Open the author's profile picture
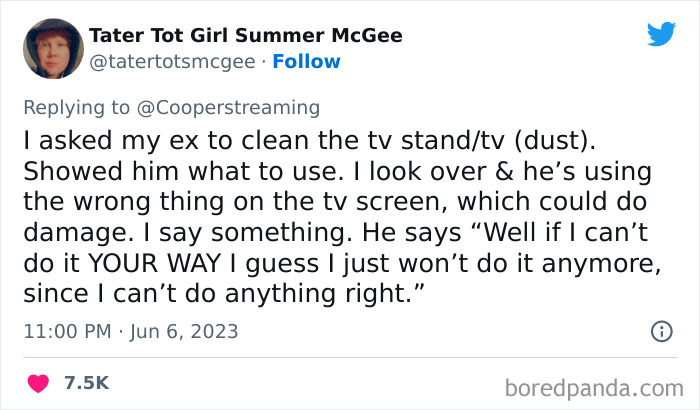Image resolution: width=700 pixels, height=410 pixels. (x=52, y=48)
